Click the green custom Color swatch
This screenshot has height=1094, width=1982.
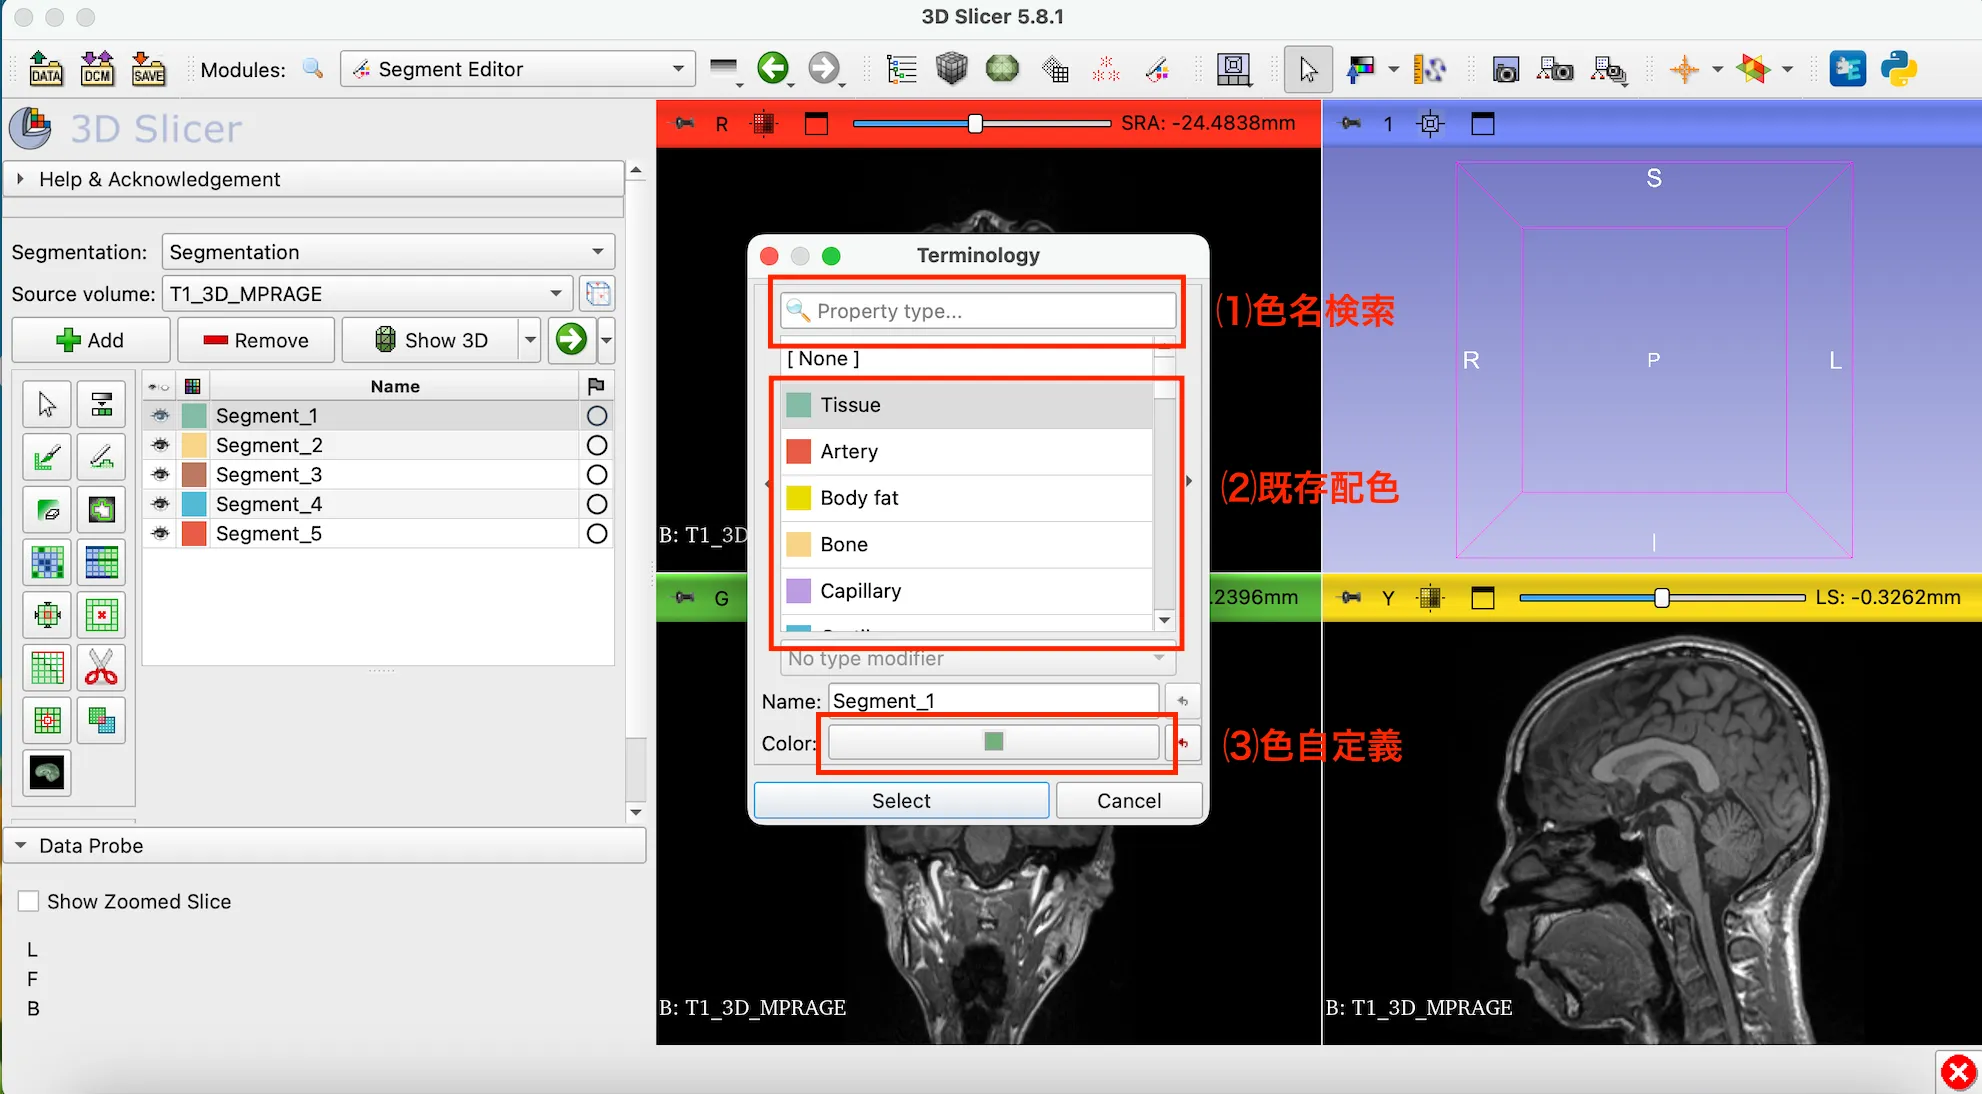(993, 742)
